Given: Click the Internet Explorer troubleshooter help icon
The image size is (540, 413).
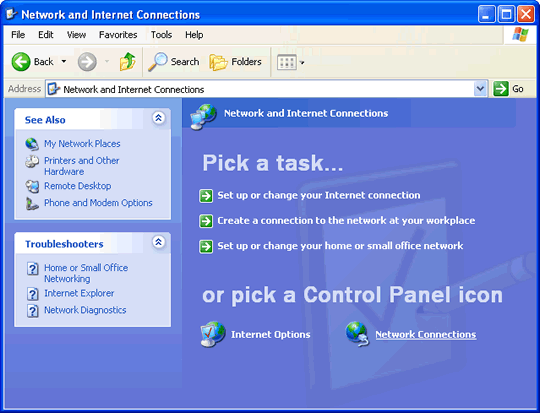Looking at the screenshot, I should pyautogui.click(x=32, y=293).
